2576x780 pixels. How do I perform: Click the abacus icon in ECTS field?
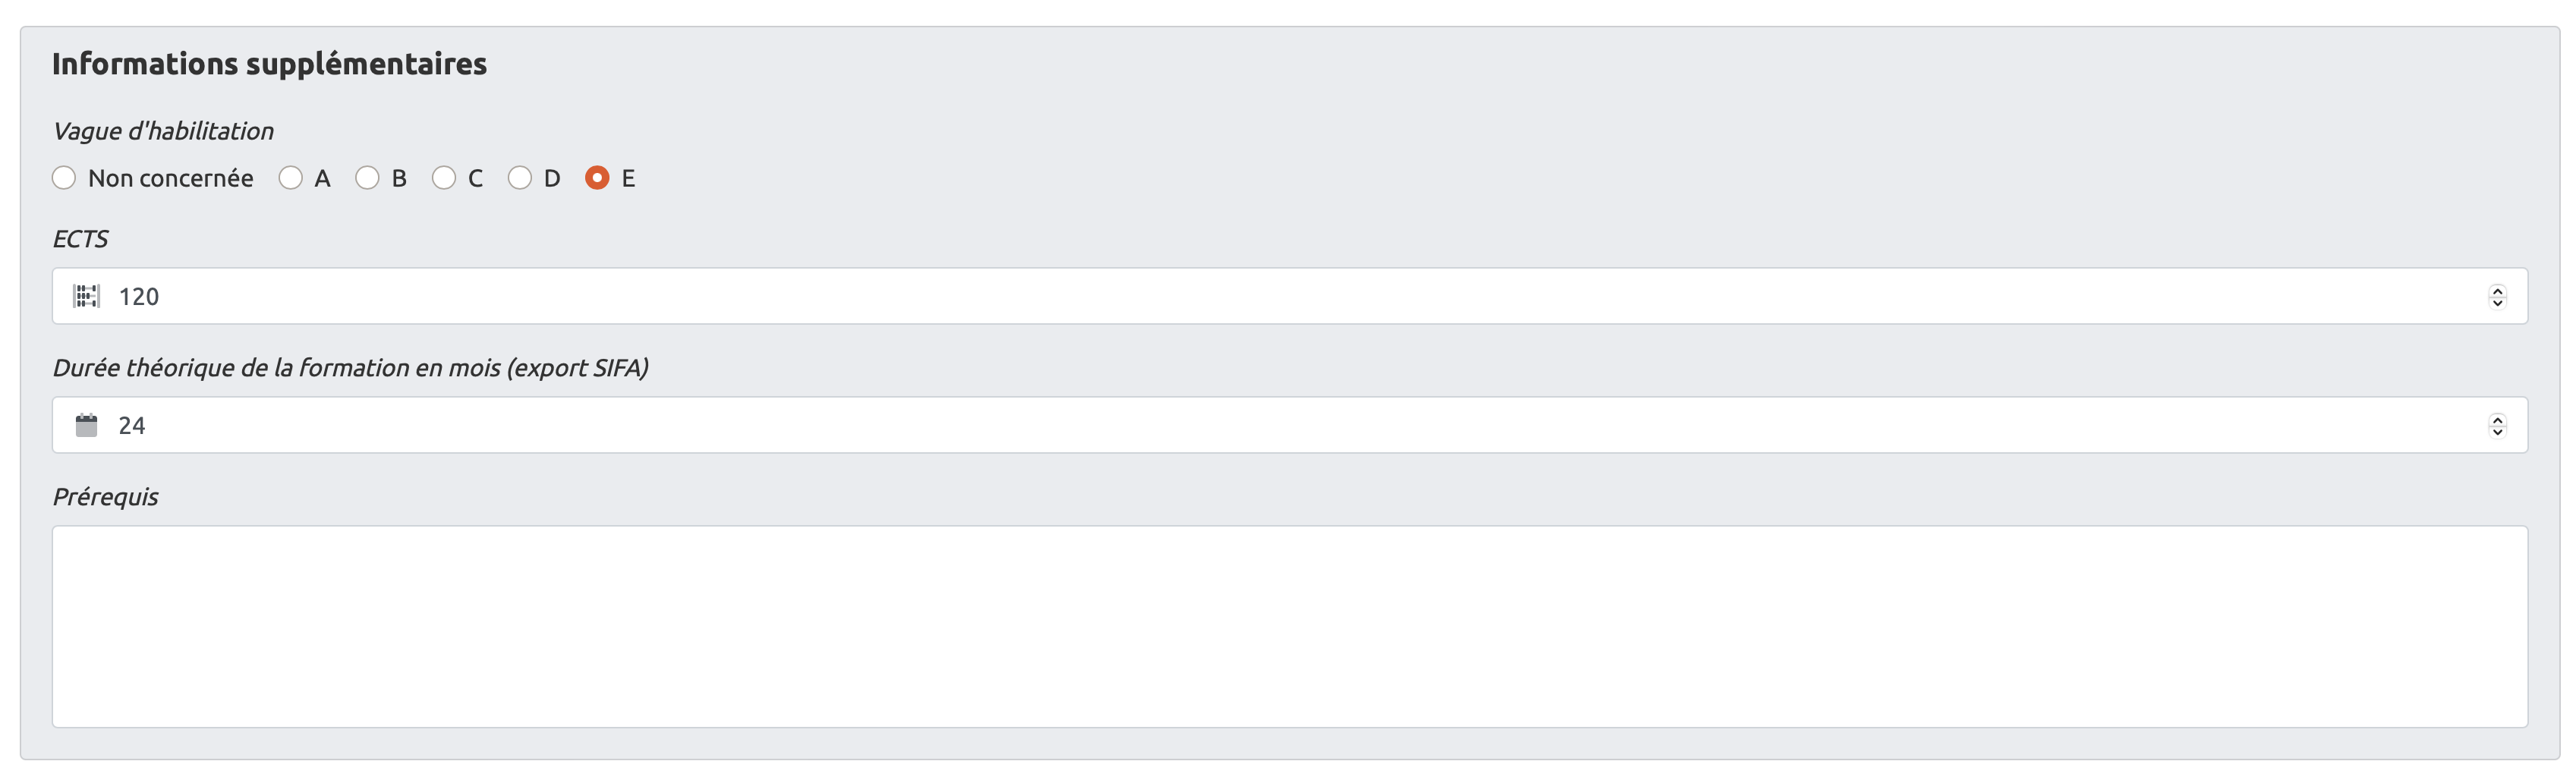tap(87, 296)
